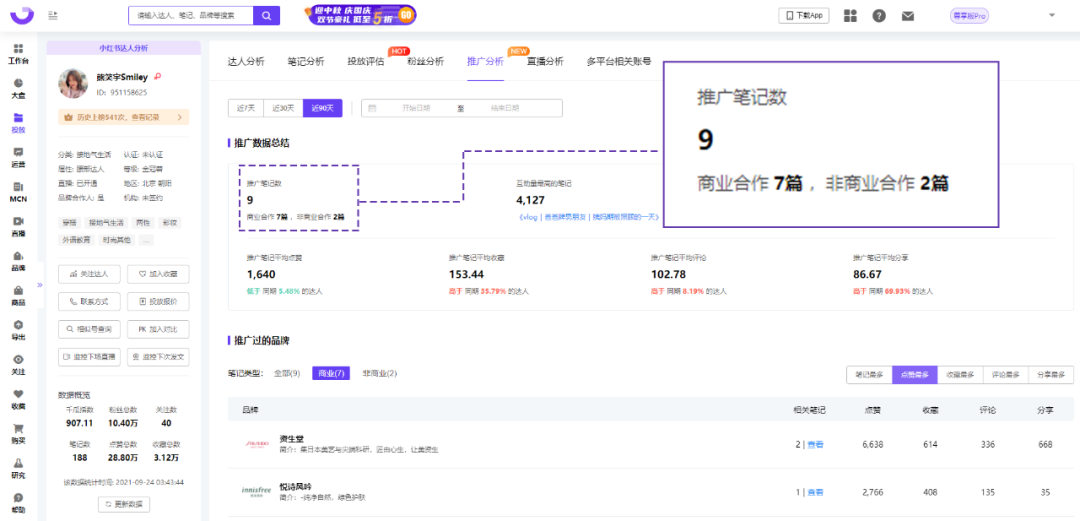
Task: Switch to 笔记分析 tab
Action: tap(306, 61)
